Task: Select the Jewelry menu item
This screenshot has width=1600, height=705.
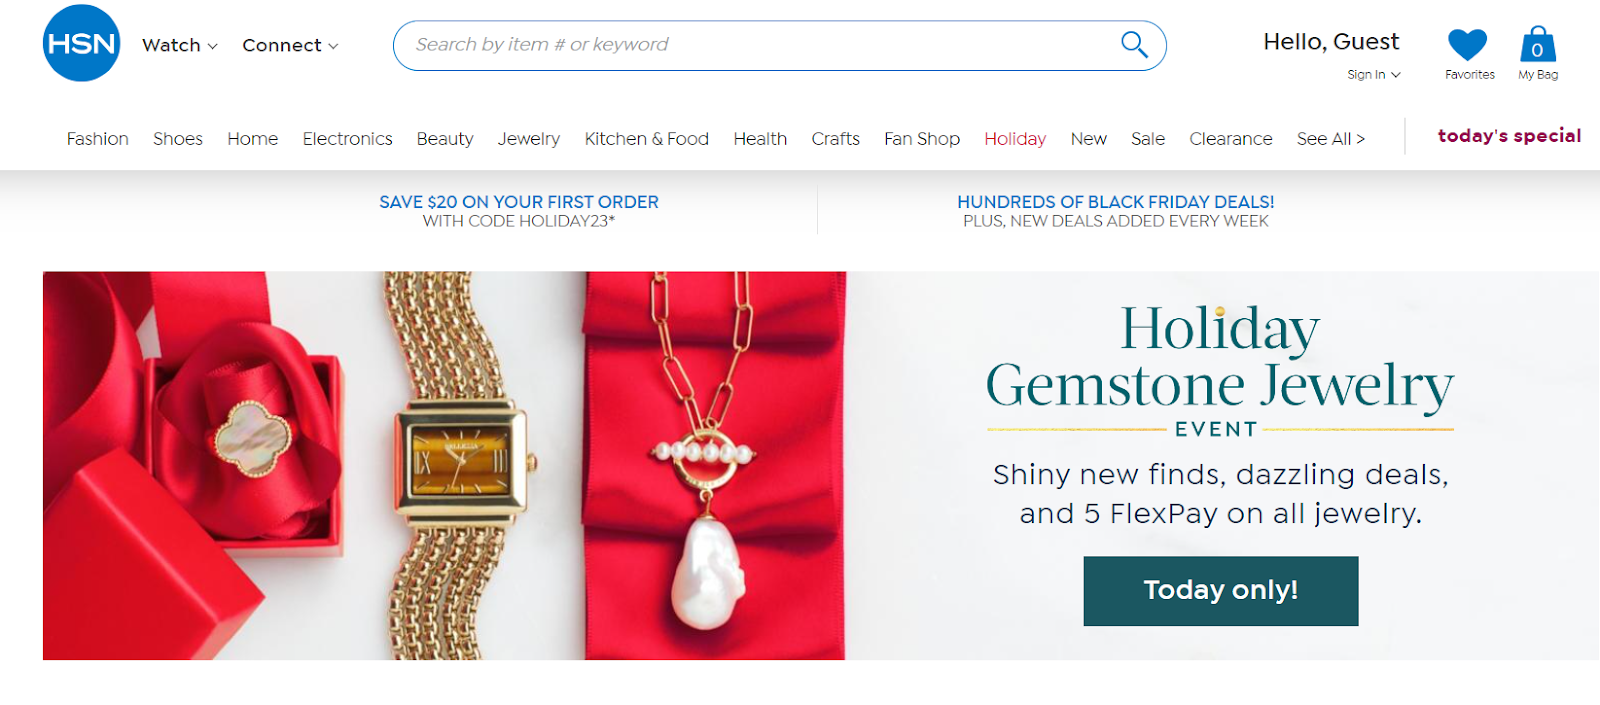Action: 529,139
